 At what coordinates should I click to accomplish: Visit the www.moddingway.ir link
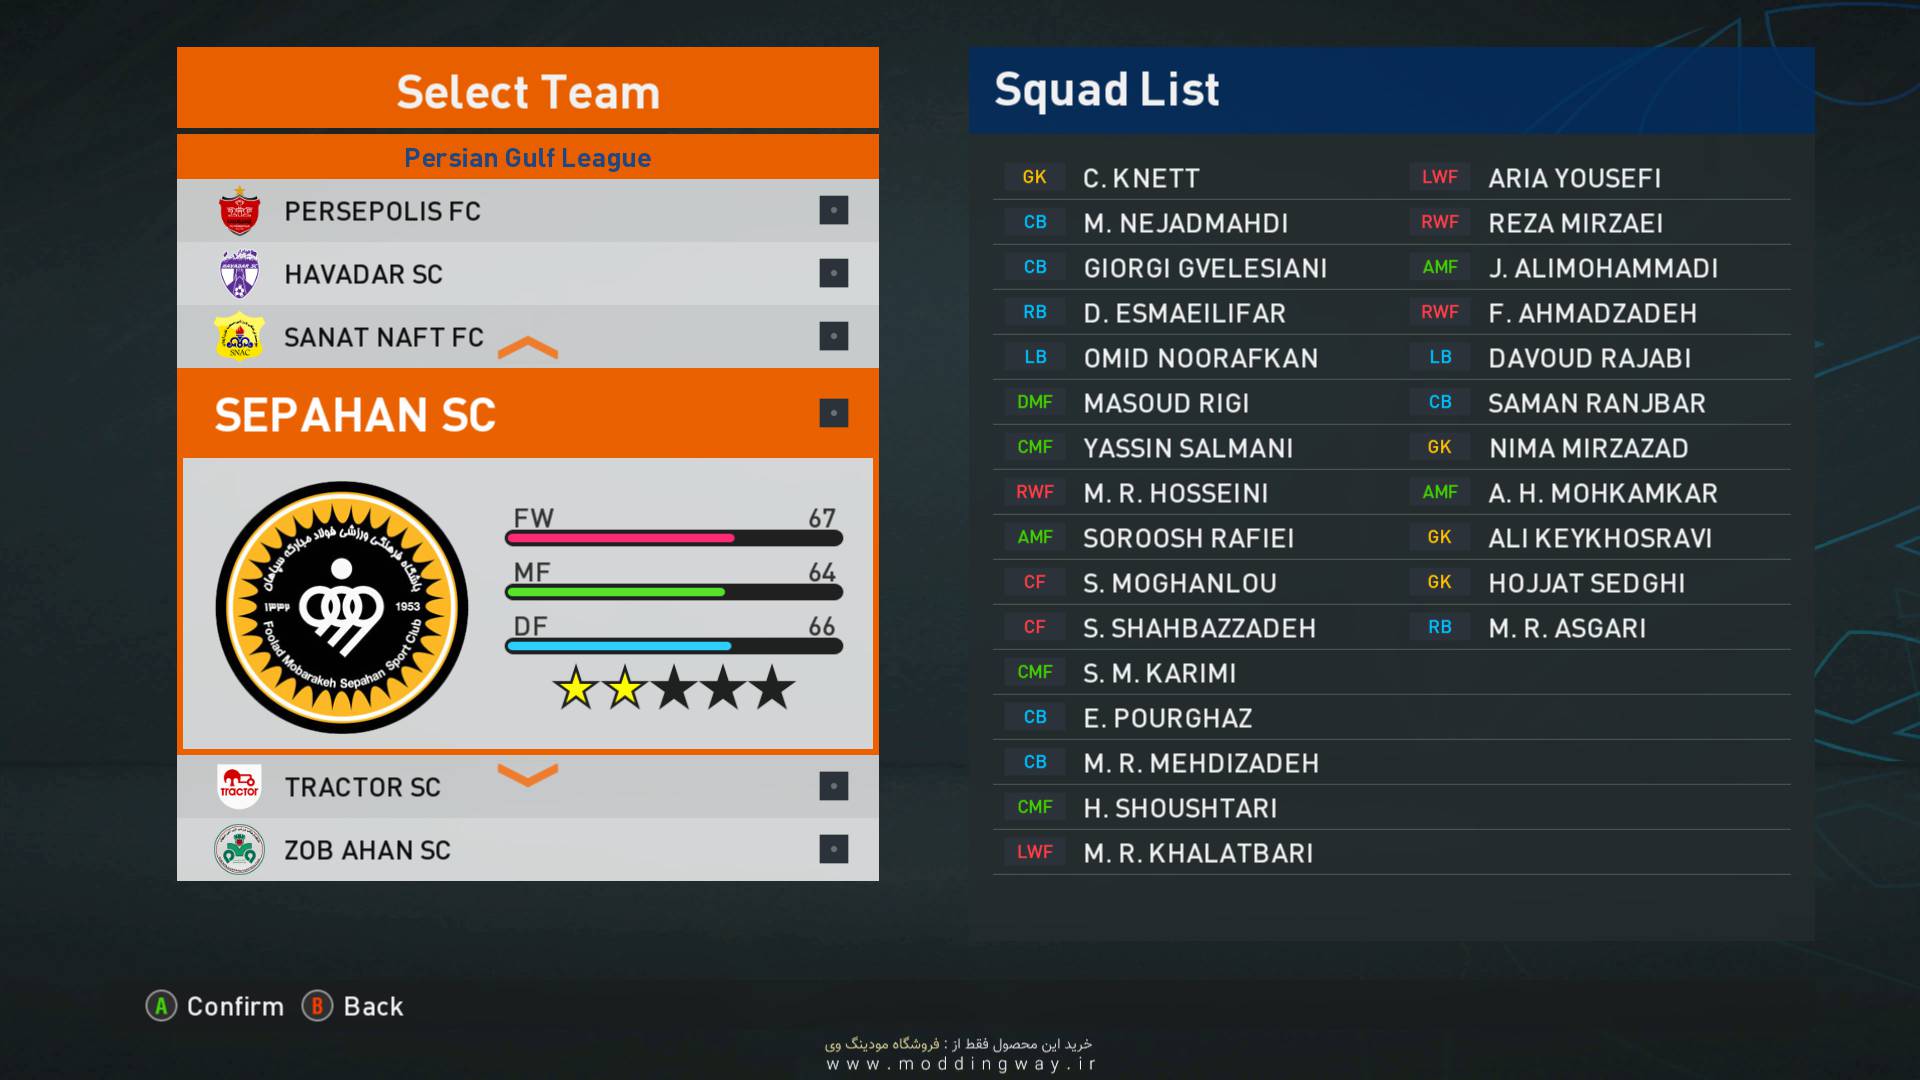coord(960,1064)
